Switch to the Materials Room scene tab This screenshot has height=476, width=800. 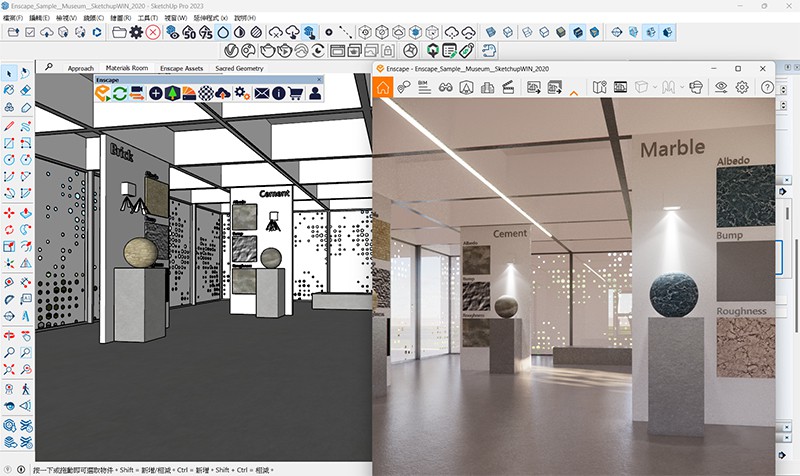(x=127, y=68)
